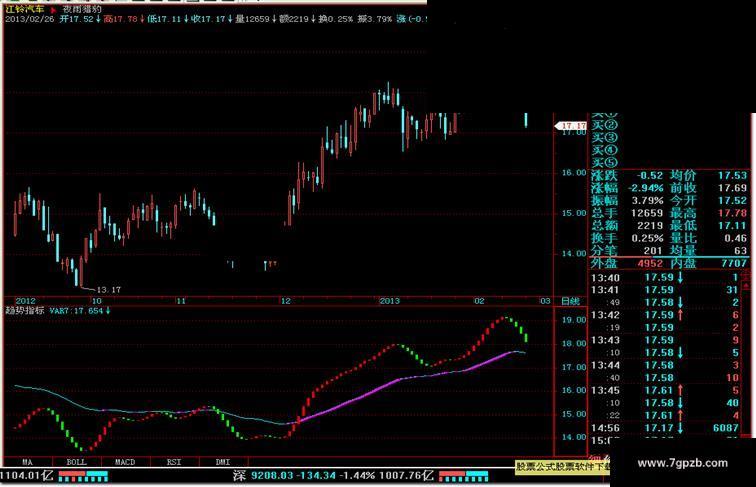Click the 总手 value 12659
756x487 pixels.
[x=648, y=213]
